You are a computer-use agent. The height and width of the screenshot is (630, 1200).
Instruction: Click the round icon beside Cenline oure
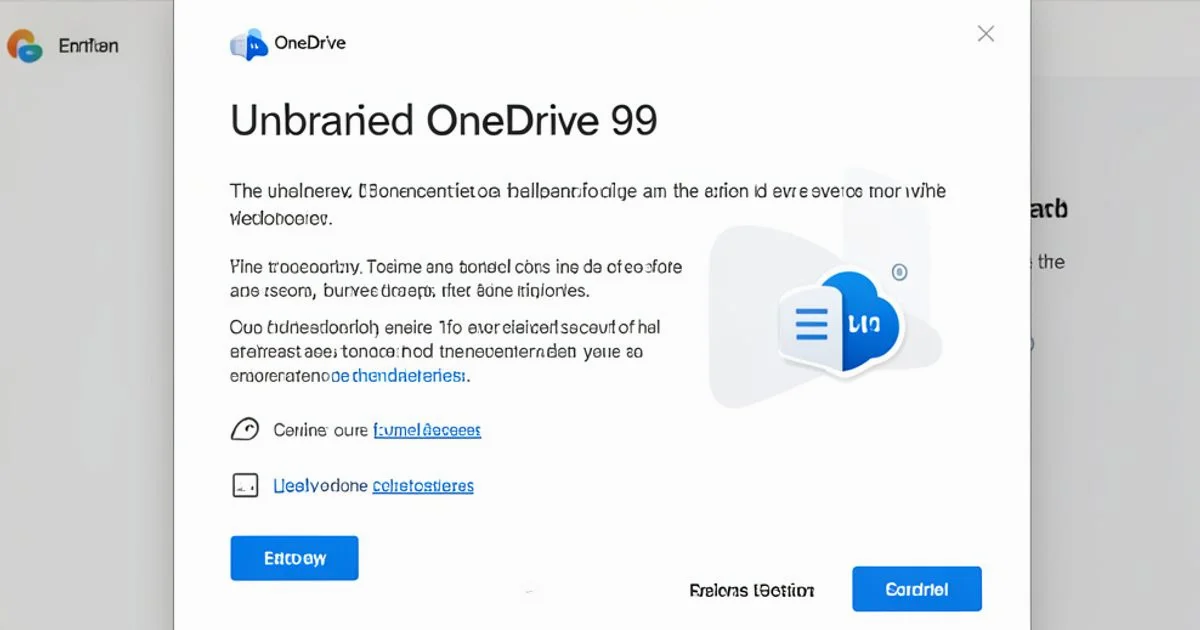point(245,430)
